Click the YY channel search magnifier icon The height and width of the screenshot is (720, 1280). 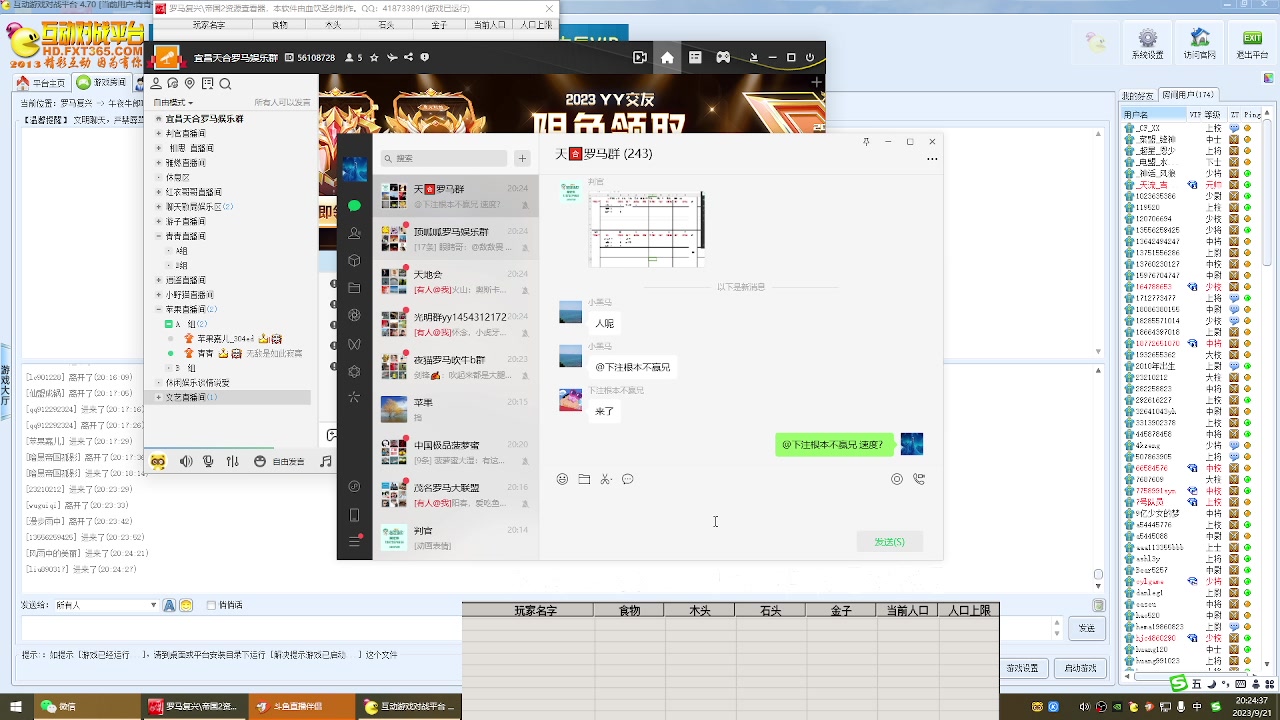(226, 84)
